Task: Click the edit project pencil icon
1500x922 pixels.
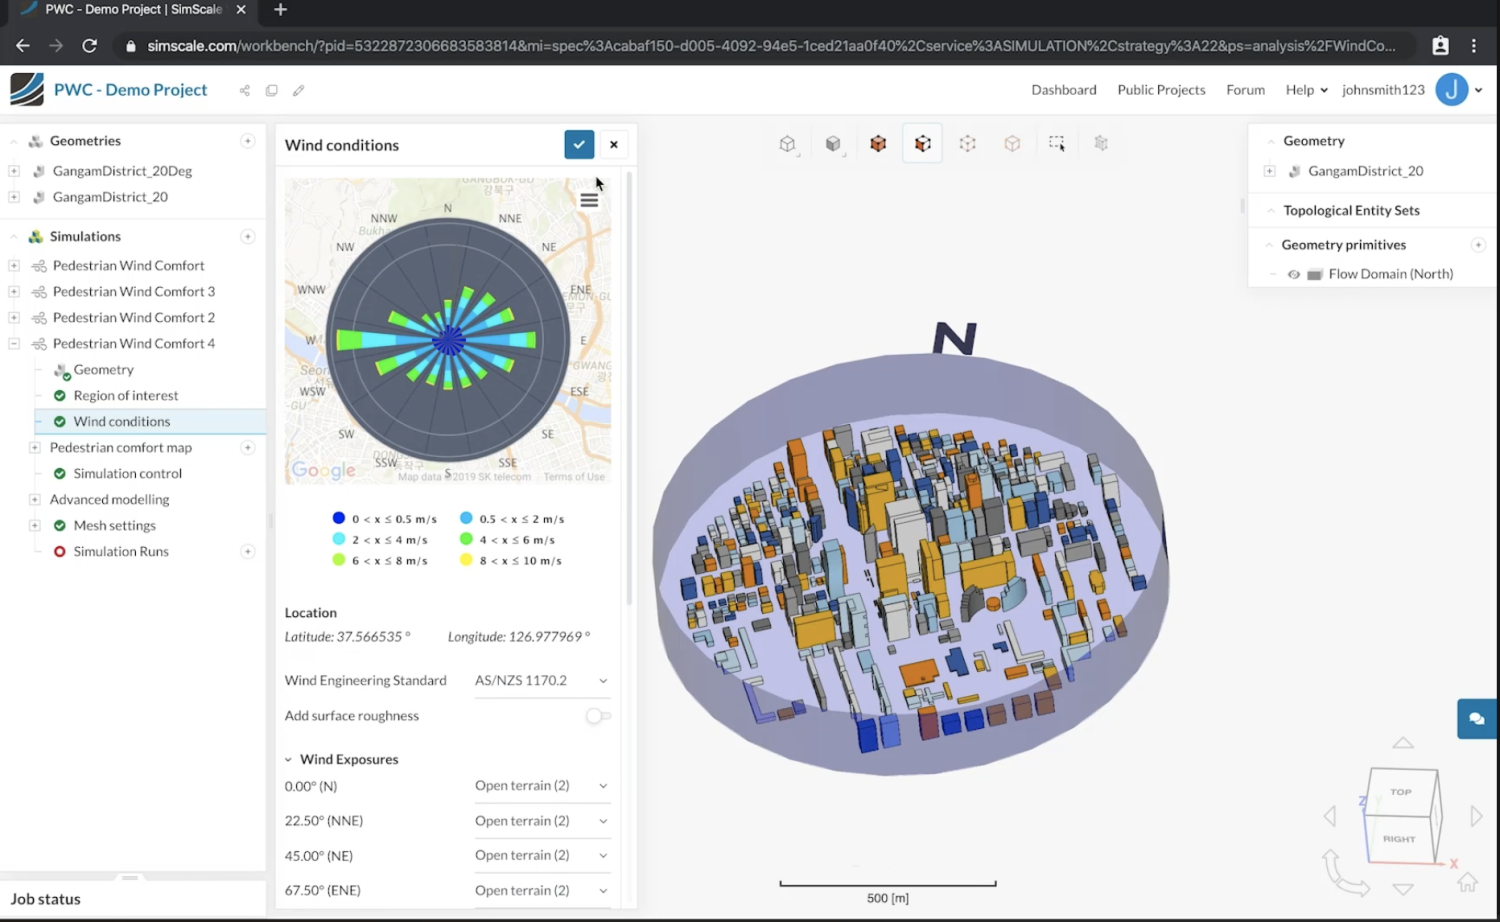Action: coord(298,90)
